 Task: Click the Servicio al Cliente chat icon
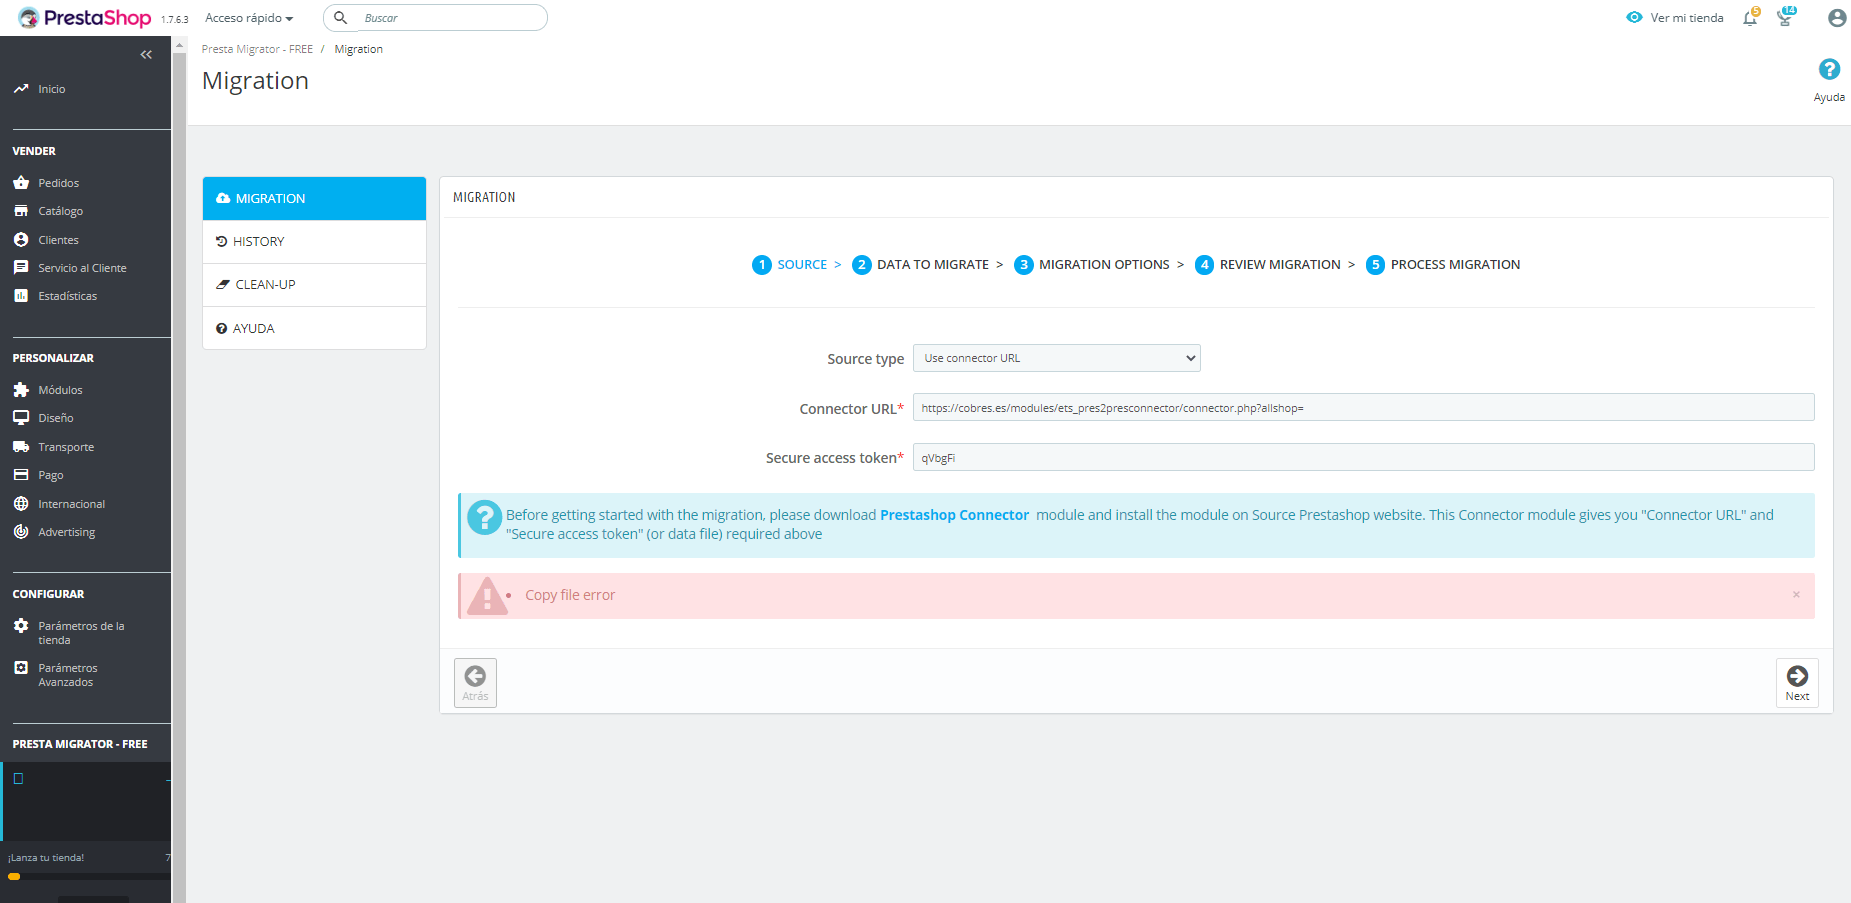point(21,268)
